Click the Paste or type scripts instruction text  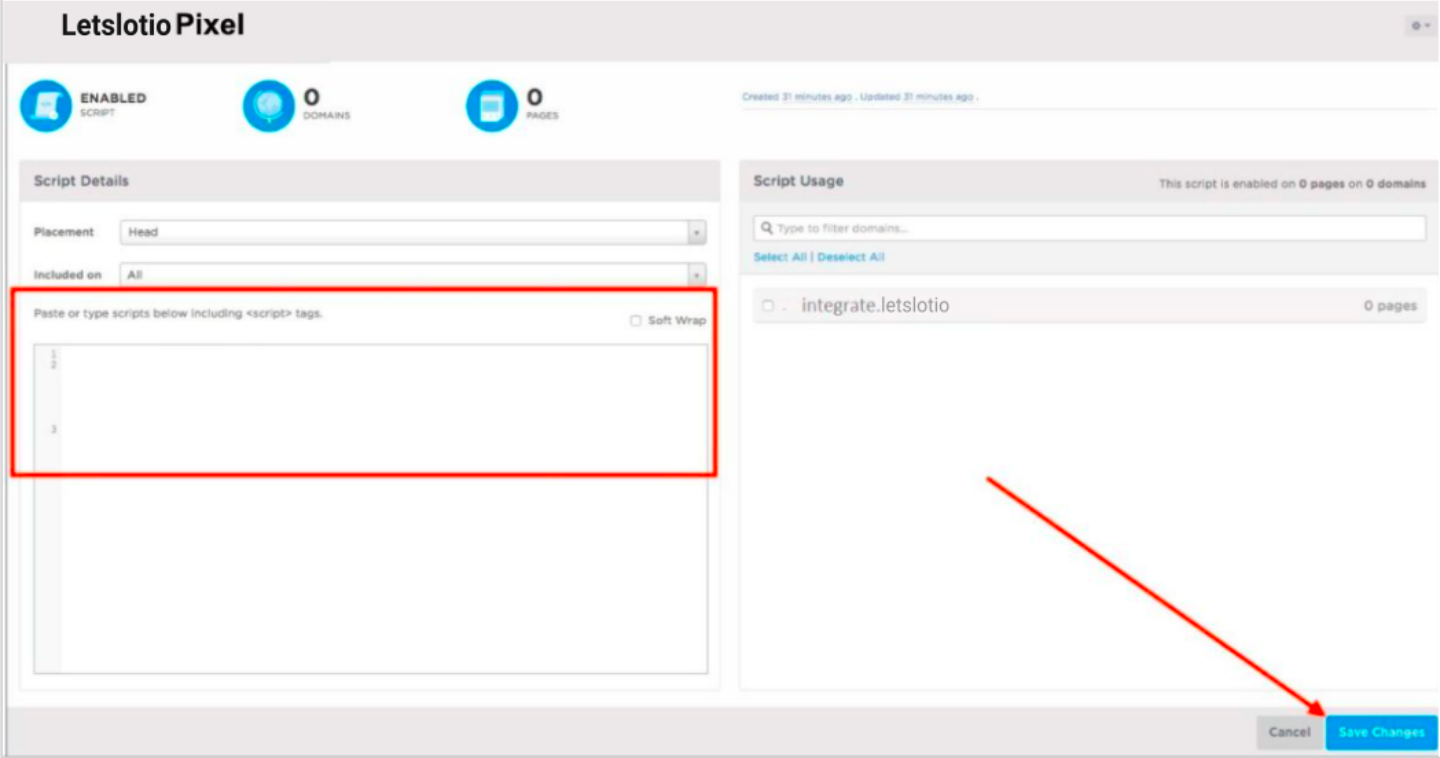(x=178, y=313)
